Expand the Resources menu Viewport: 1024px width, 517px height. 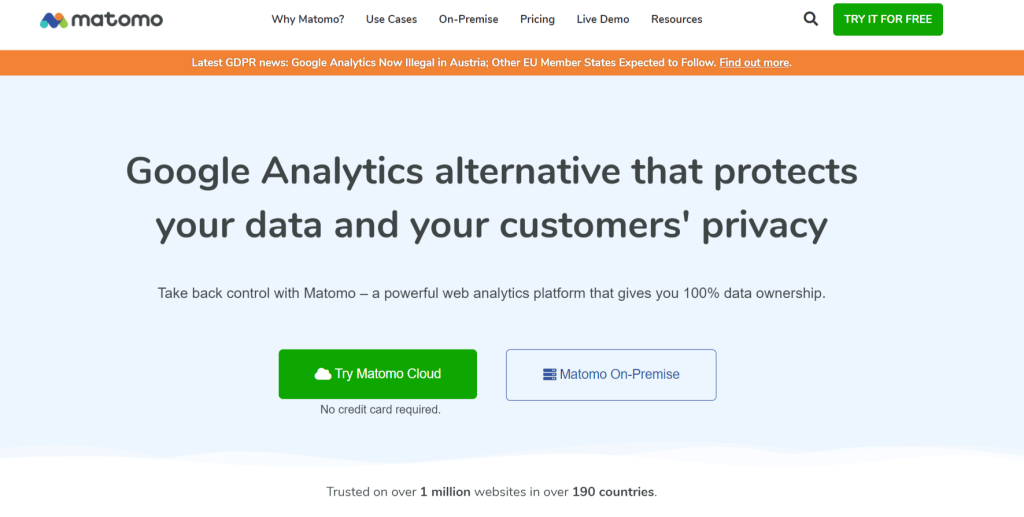point(676,19)
